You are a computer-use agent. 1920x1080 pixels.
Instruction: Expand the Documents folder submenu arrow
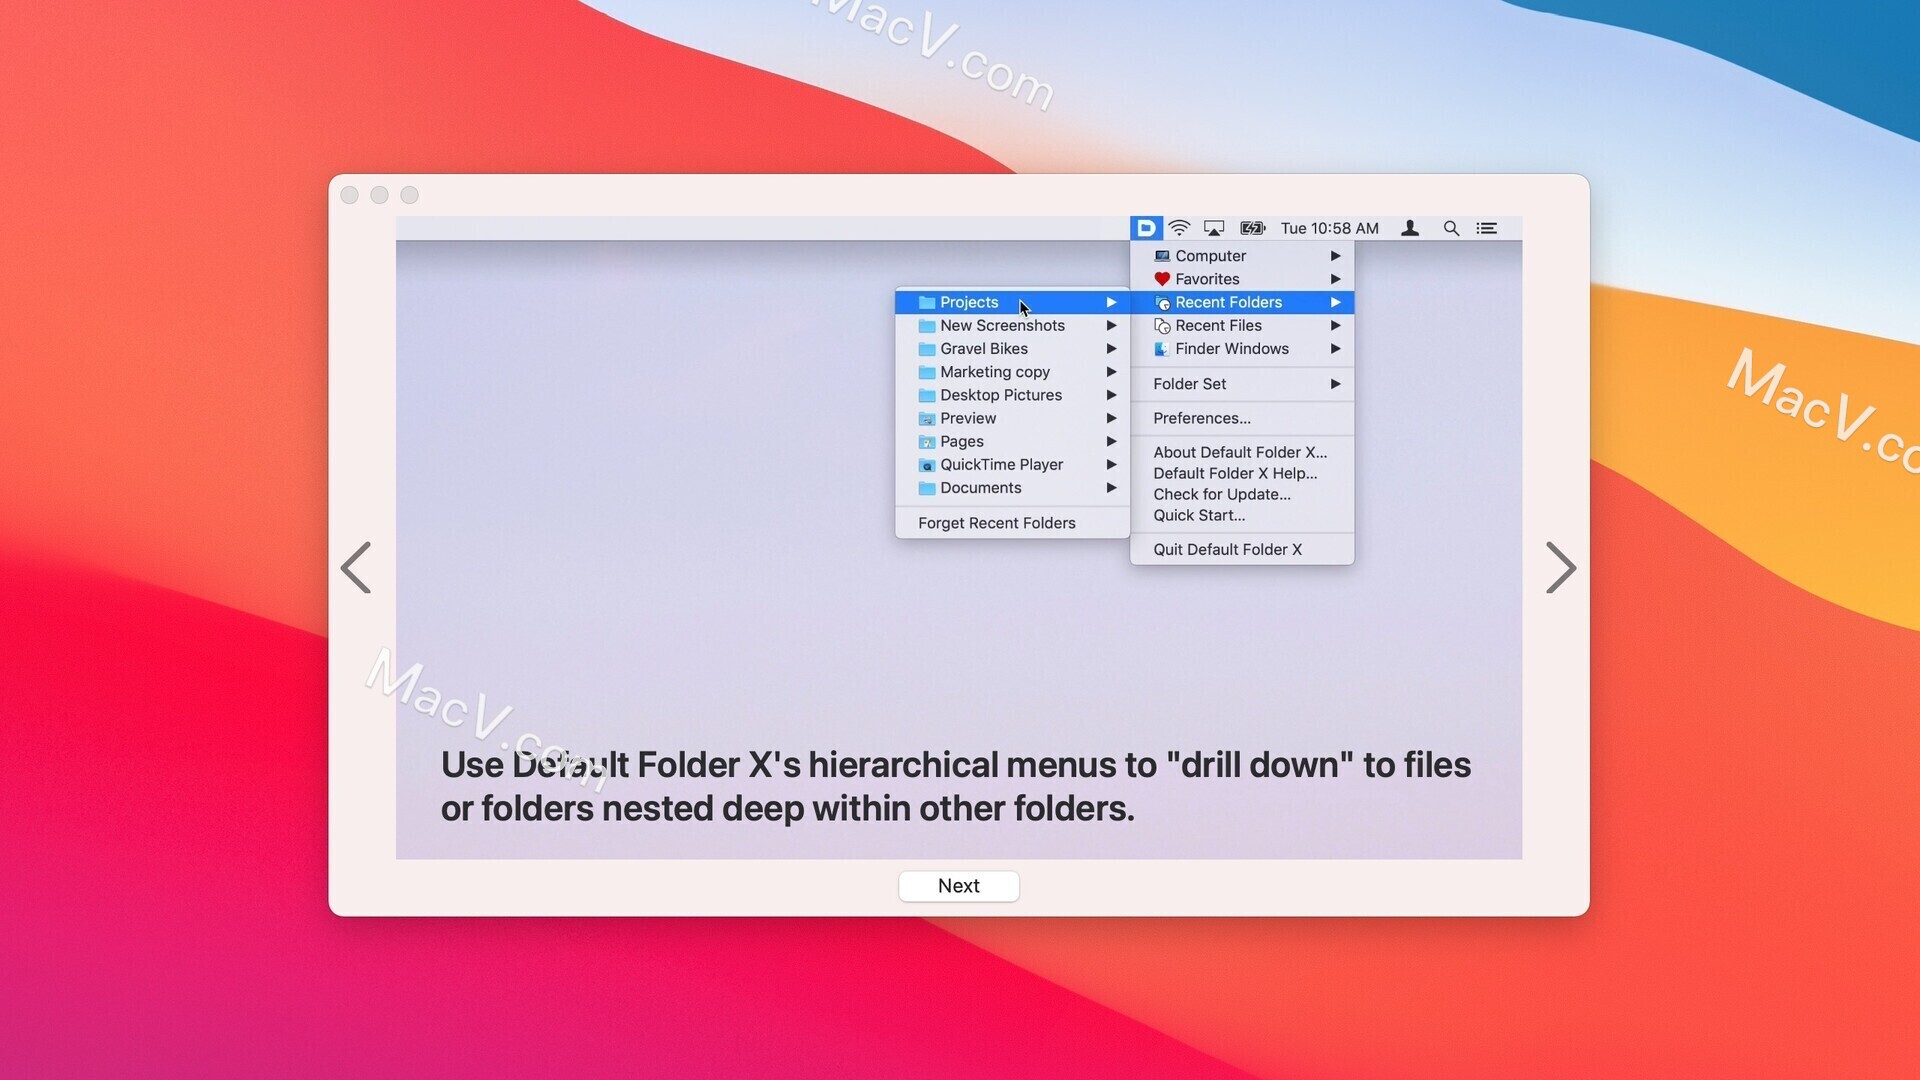[x=1111, y=488]
